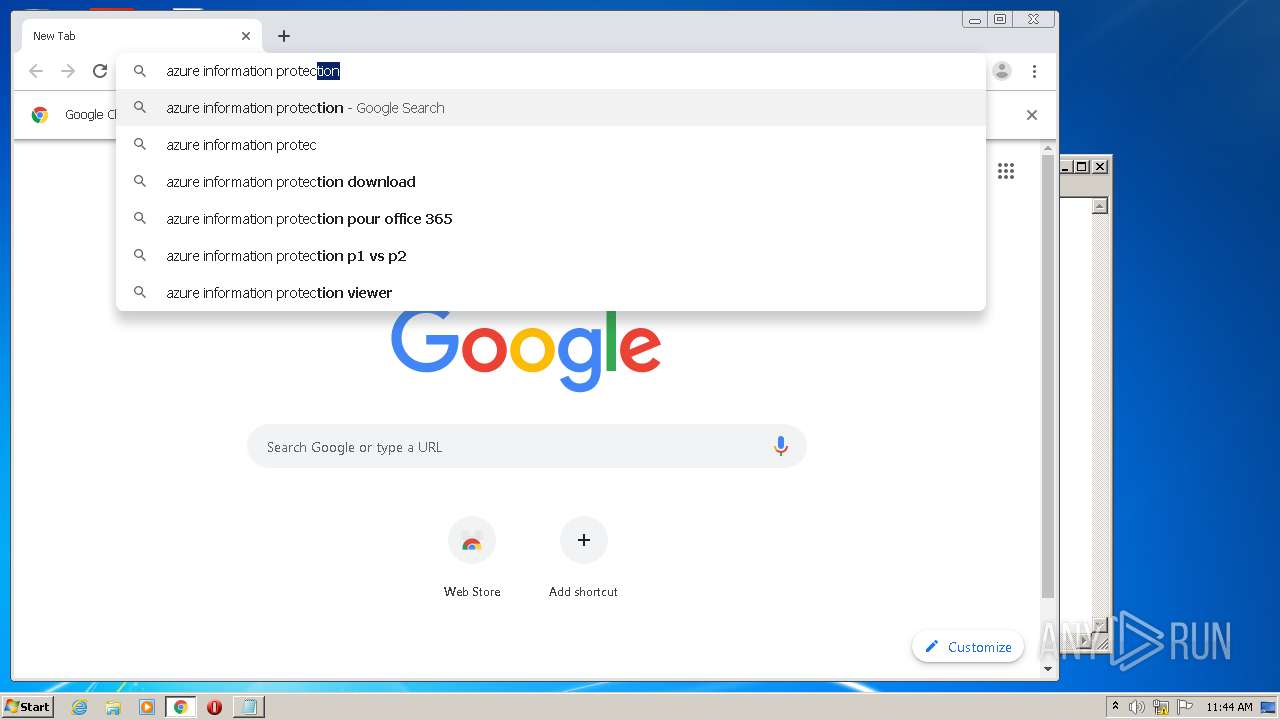Open the network tray icon

1161,707
